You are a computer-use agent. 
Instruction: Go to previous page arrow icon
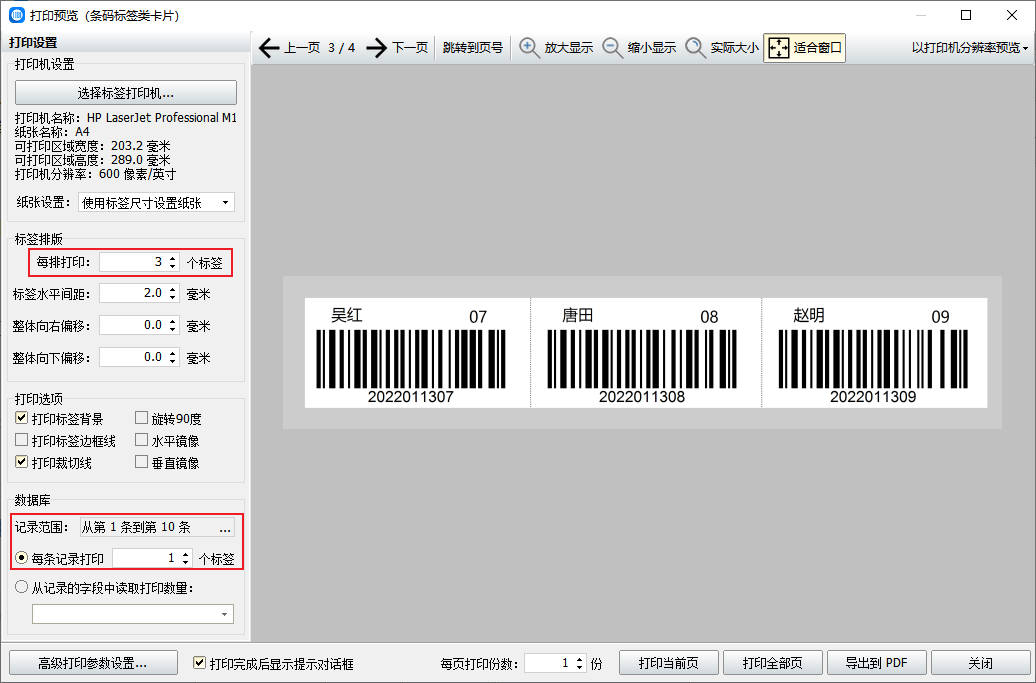click(269, 48)
